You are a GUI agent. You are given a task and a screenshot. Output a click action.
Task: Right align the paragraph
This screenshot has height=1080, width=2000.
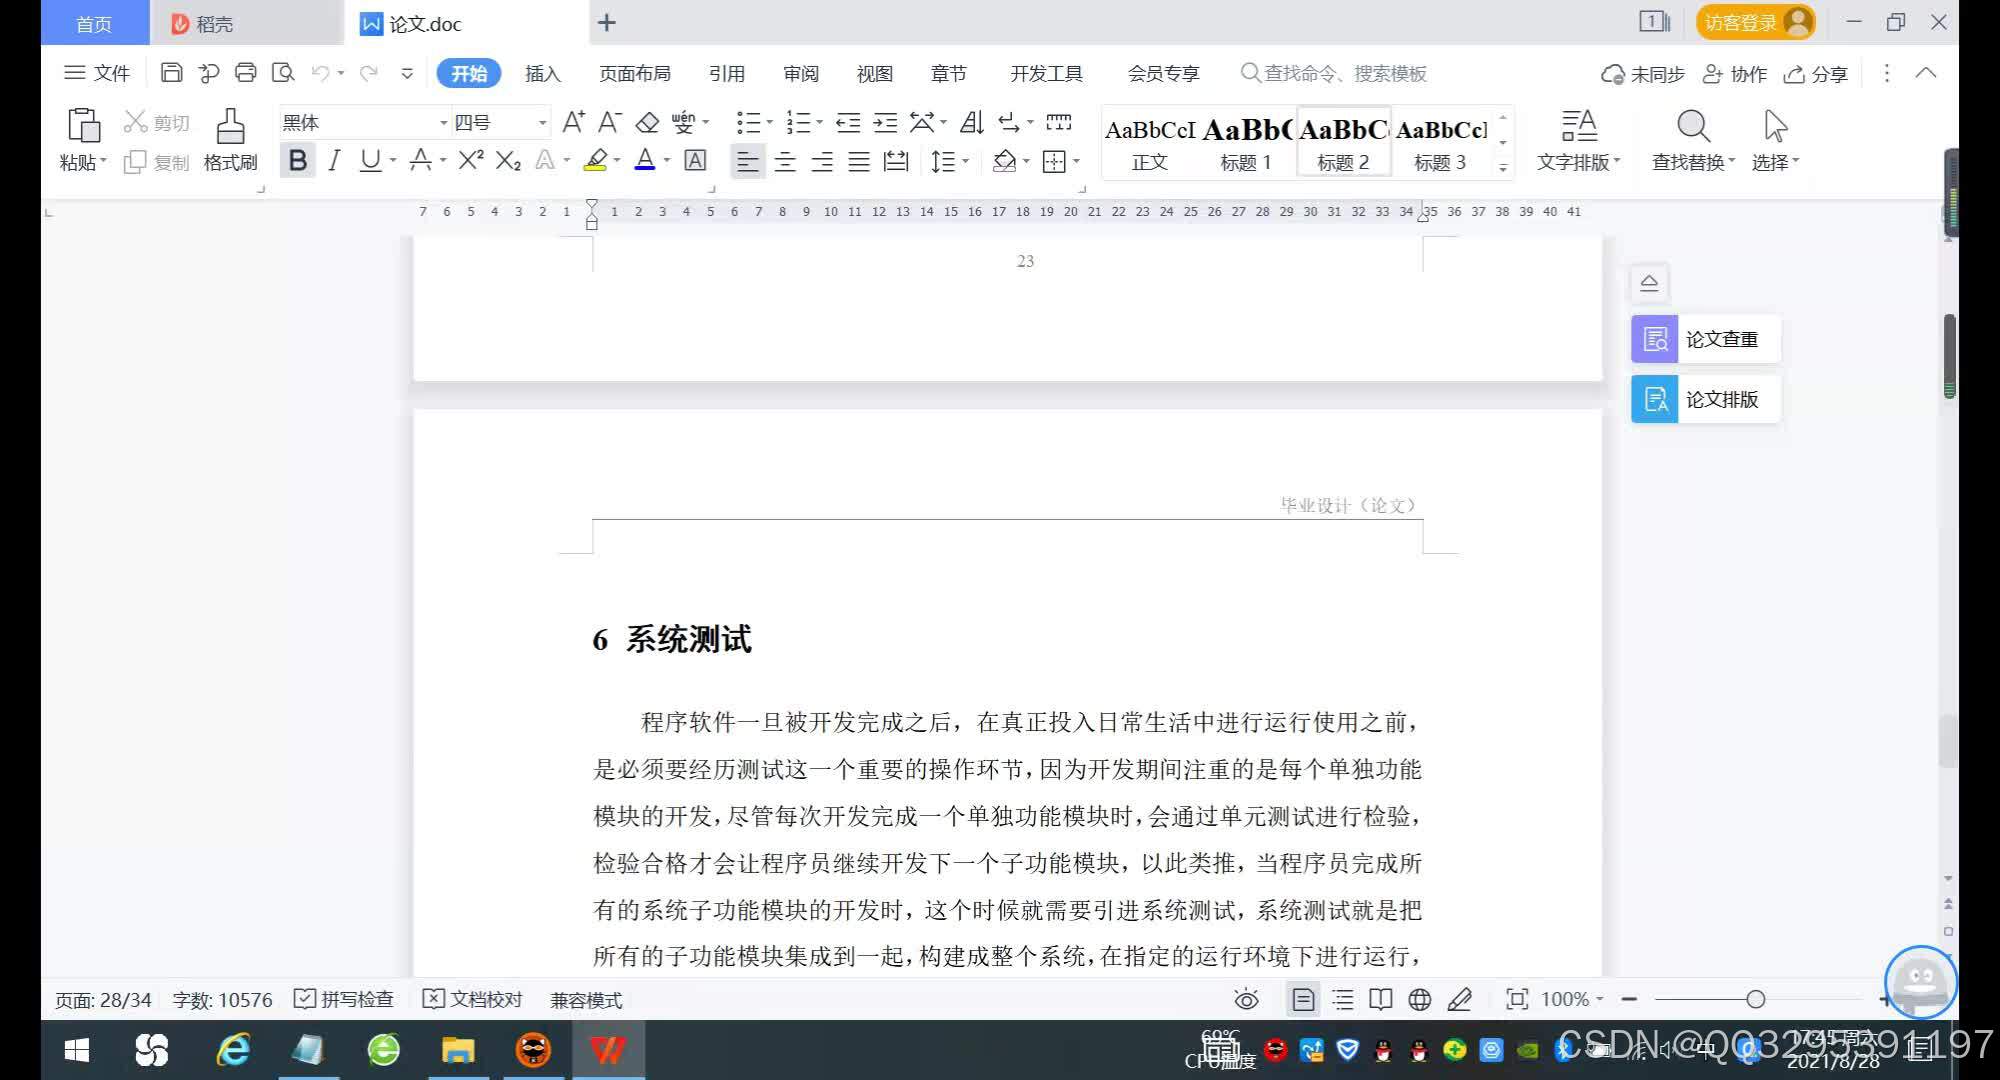822,161
